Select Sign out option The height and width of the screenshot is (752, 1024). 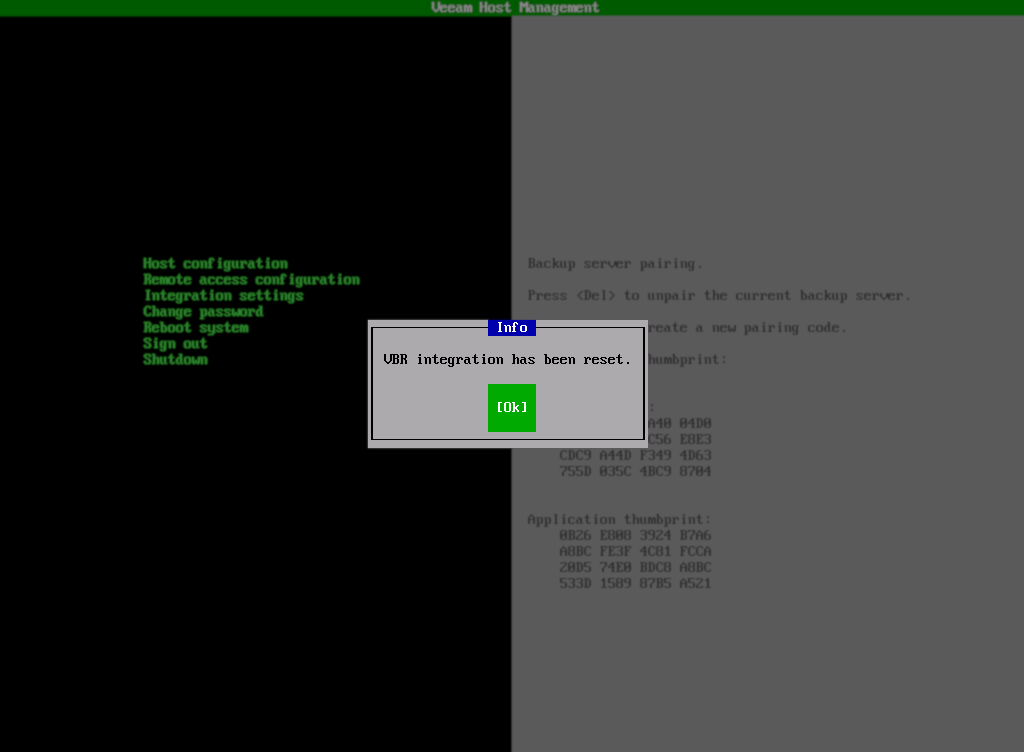point(175,343)
